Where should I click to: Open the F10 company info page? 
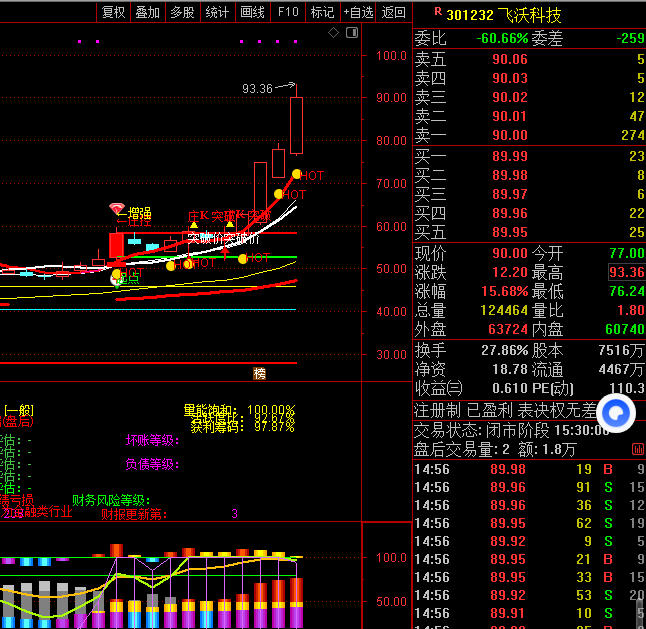click(x=288, y=12)
